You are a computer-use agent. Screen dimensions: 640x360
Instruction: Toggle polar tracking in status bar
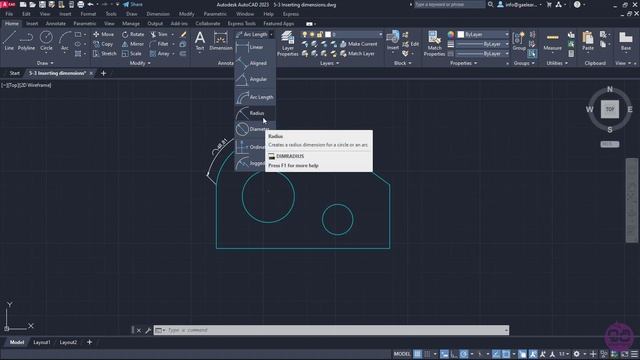point(464,354)
